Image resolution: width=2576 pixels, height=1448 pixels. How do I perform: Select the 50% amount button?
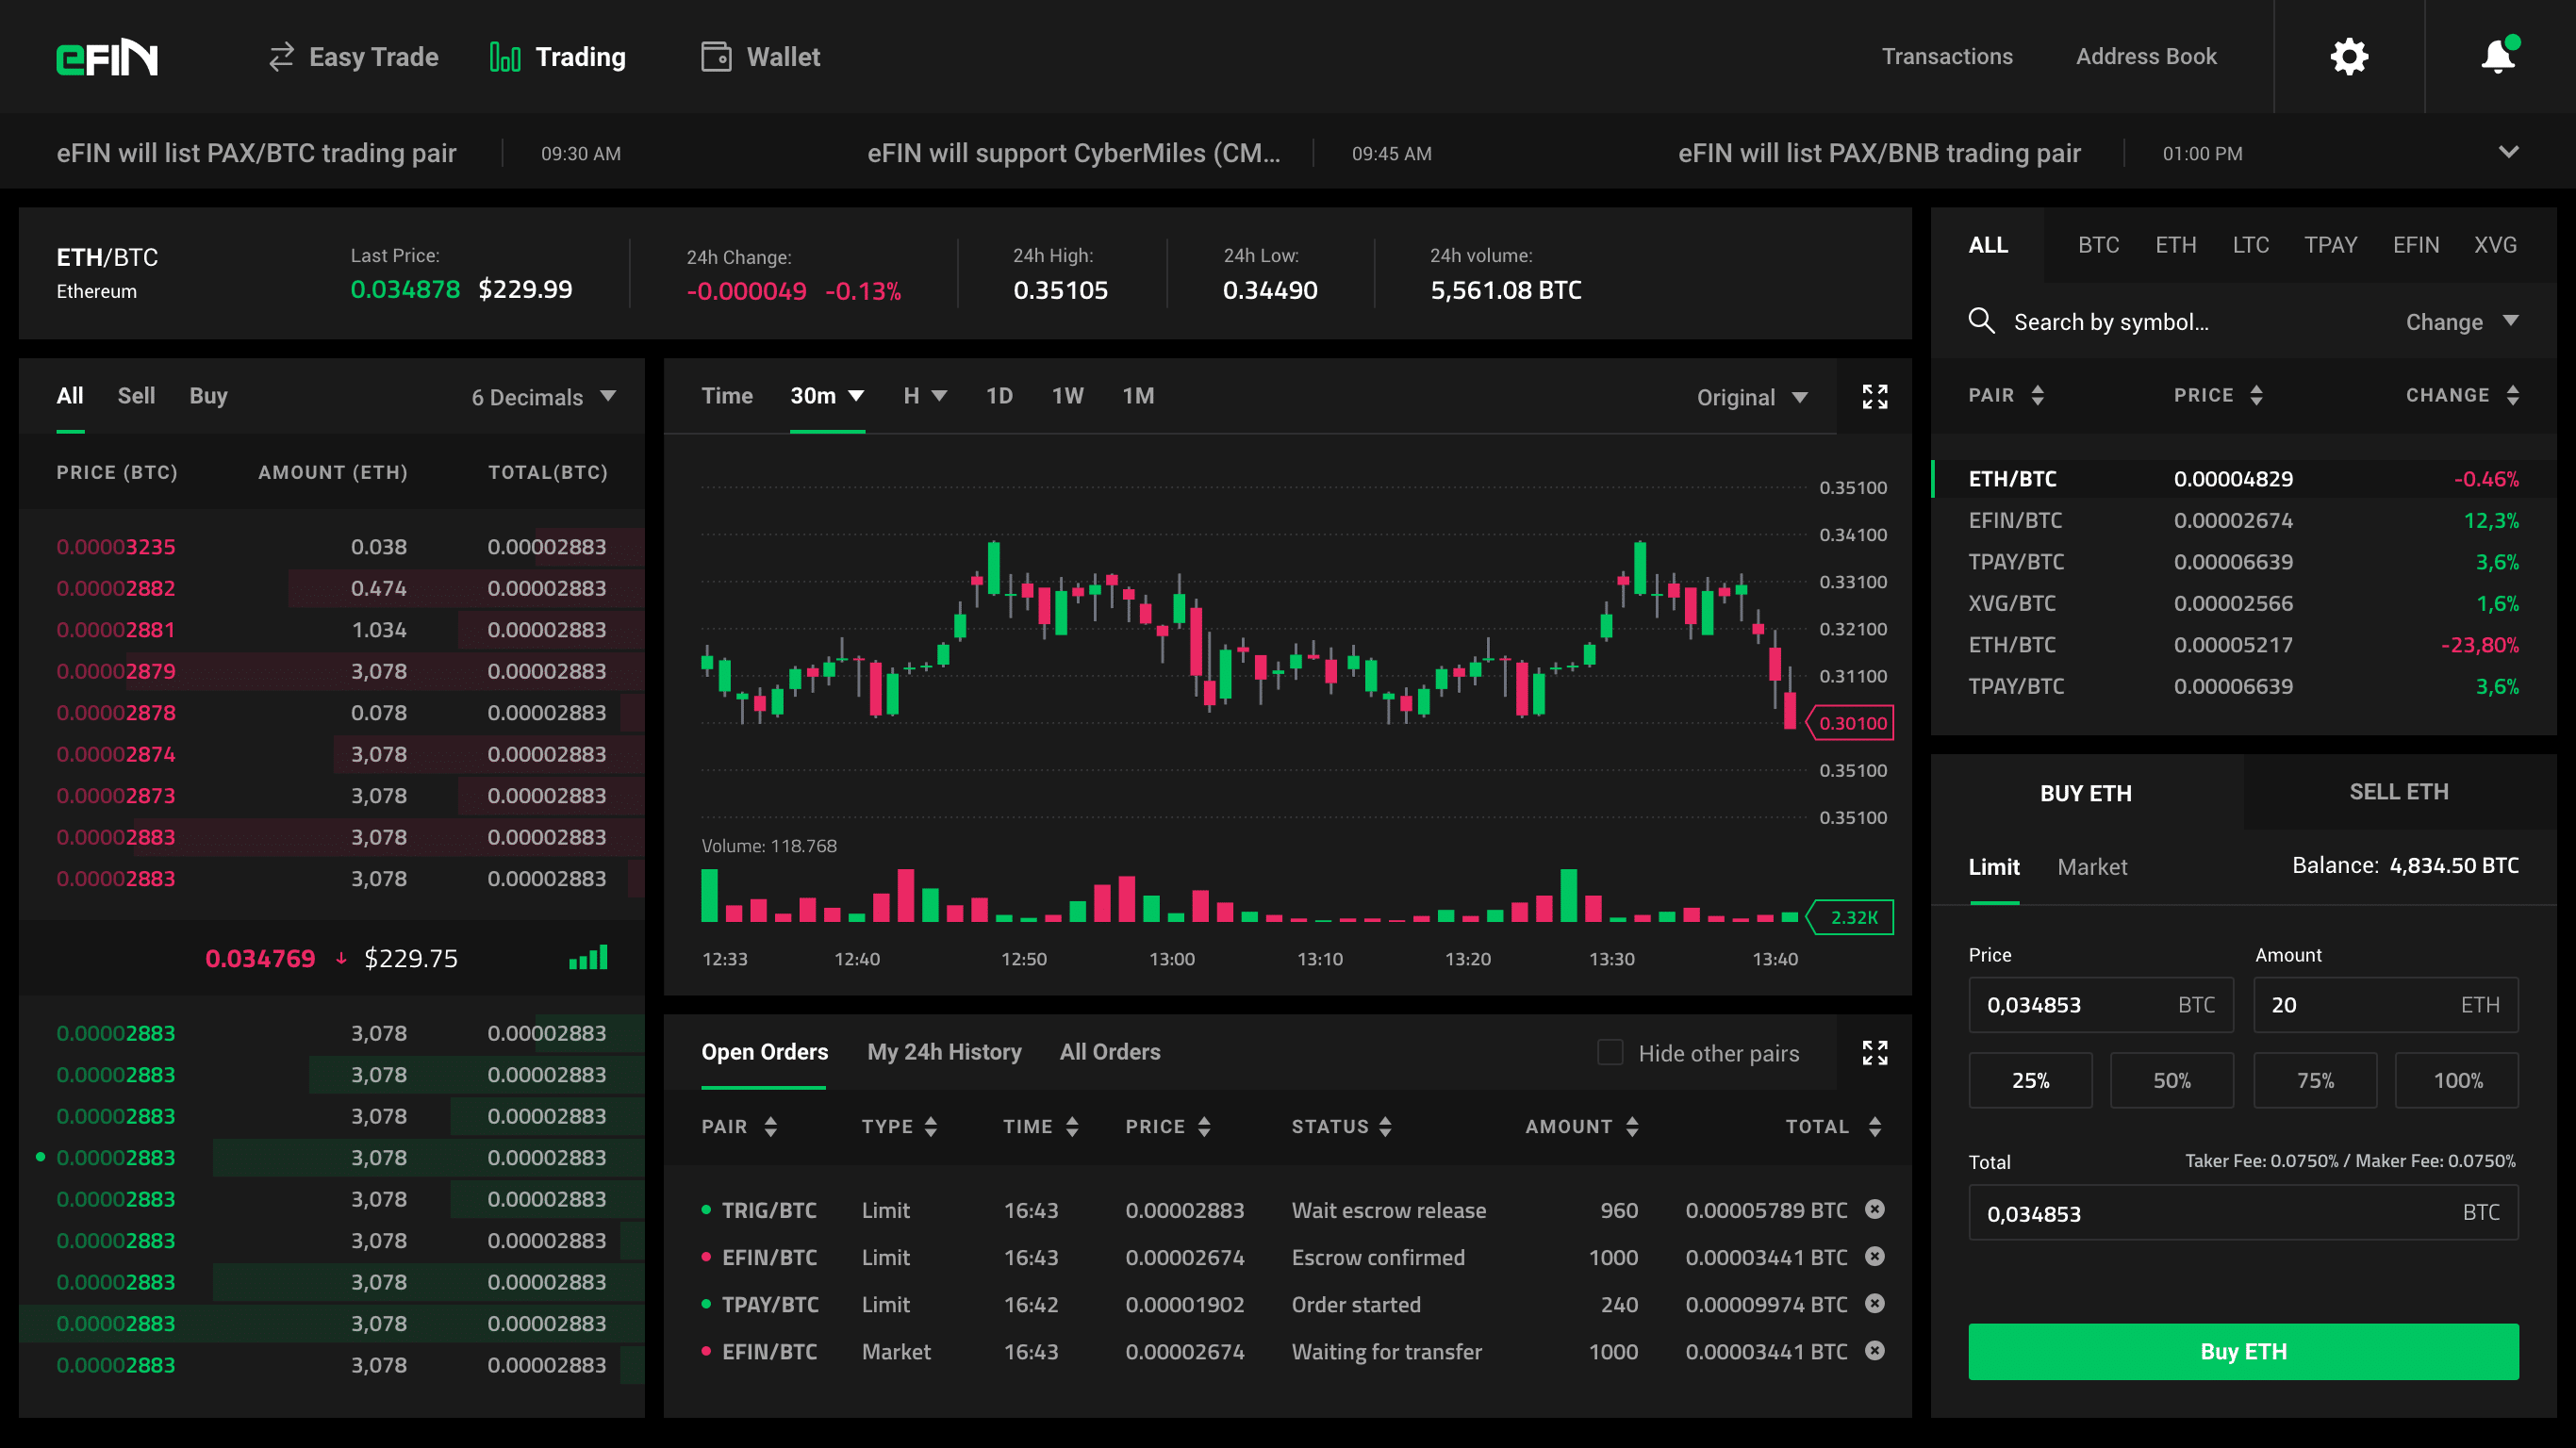point(2171,1080)
